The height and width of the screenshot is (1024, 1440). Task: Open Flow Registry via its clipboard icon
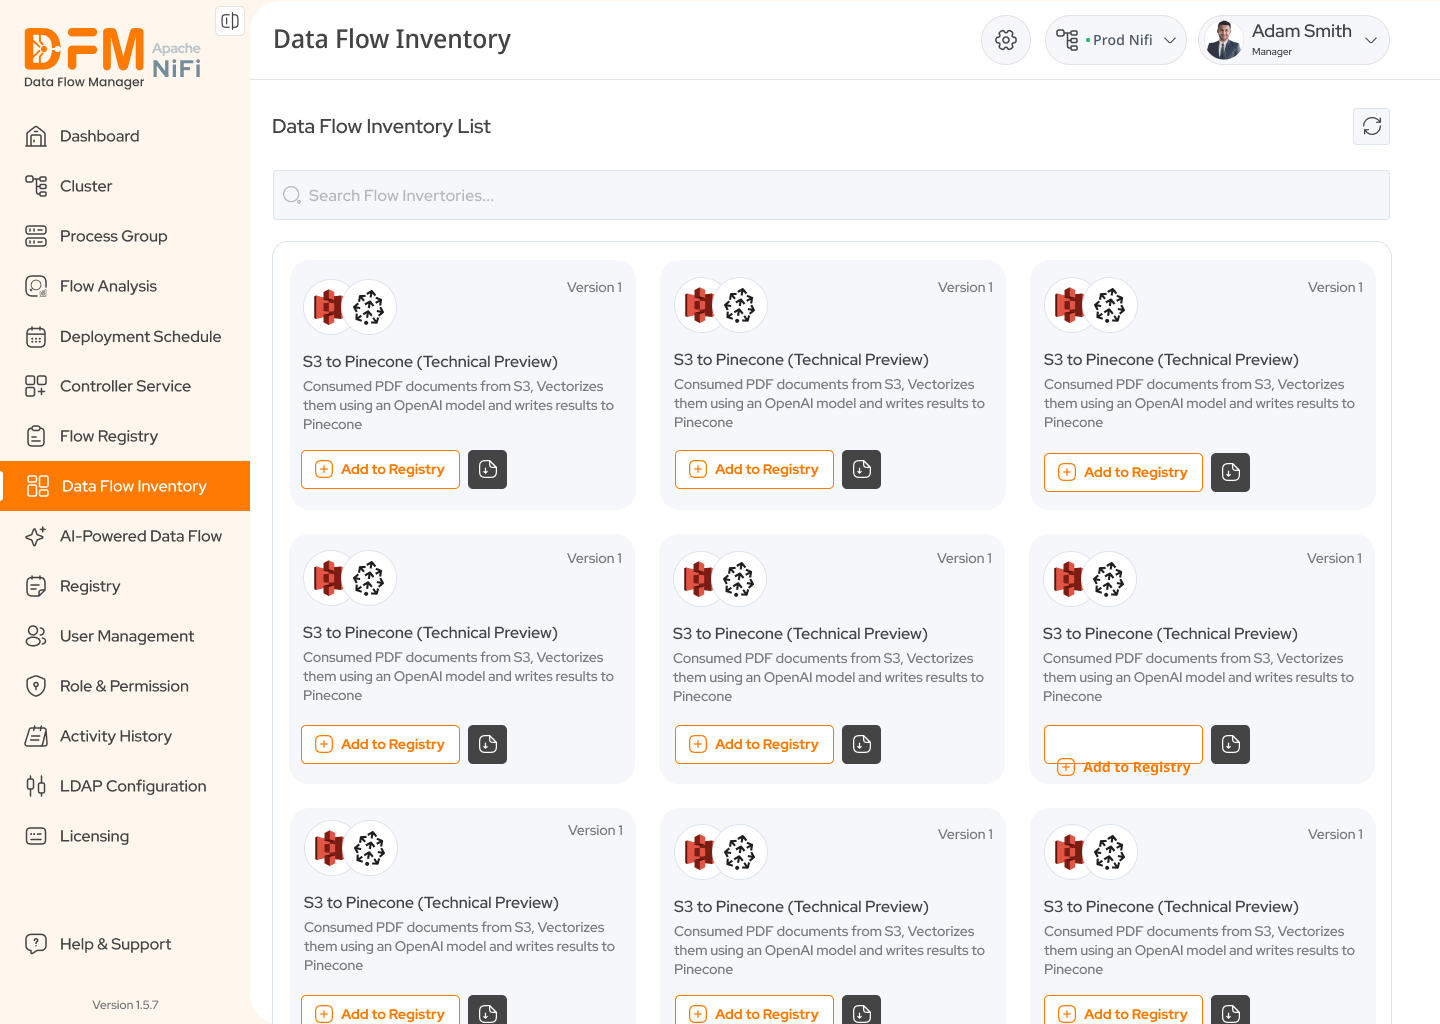tap(36, 436)
